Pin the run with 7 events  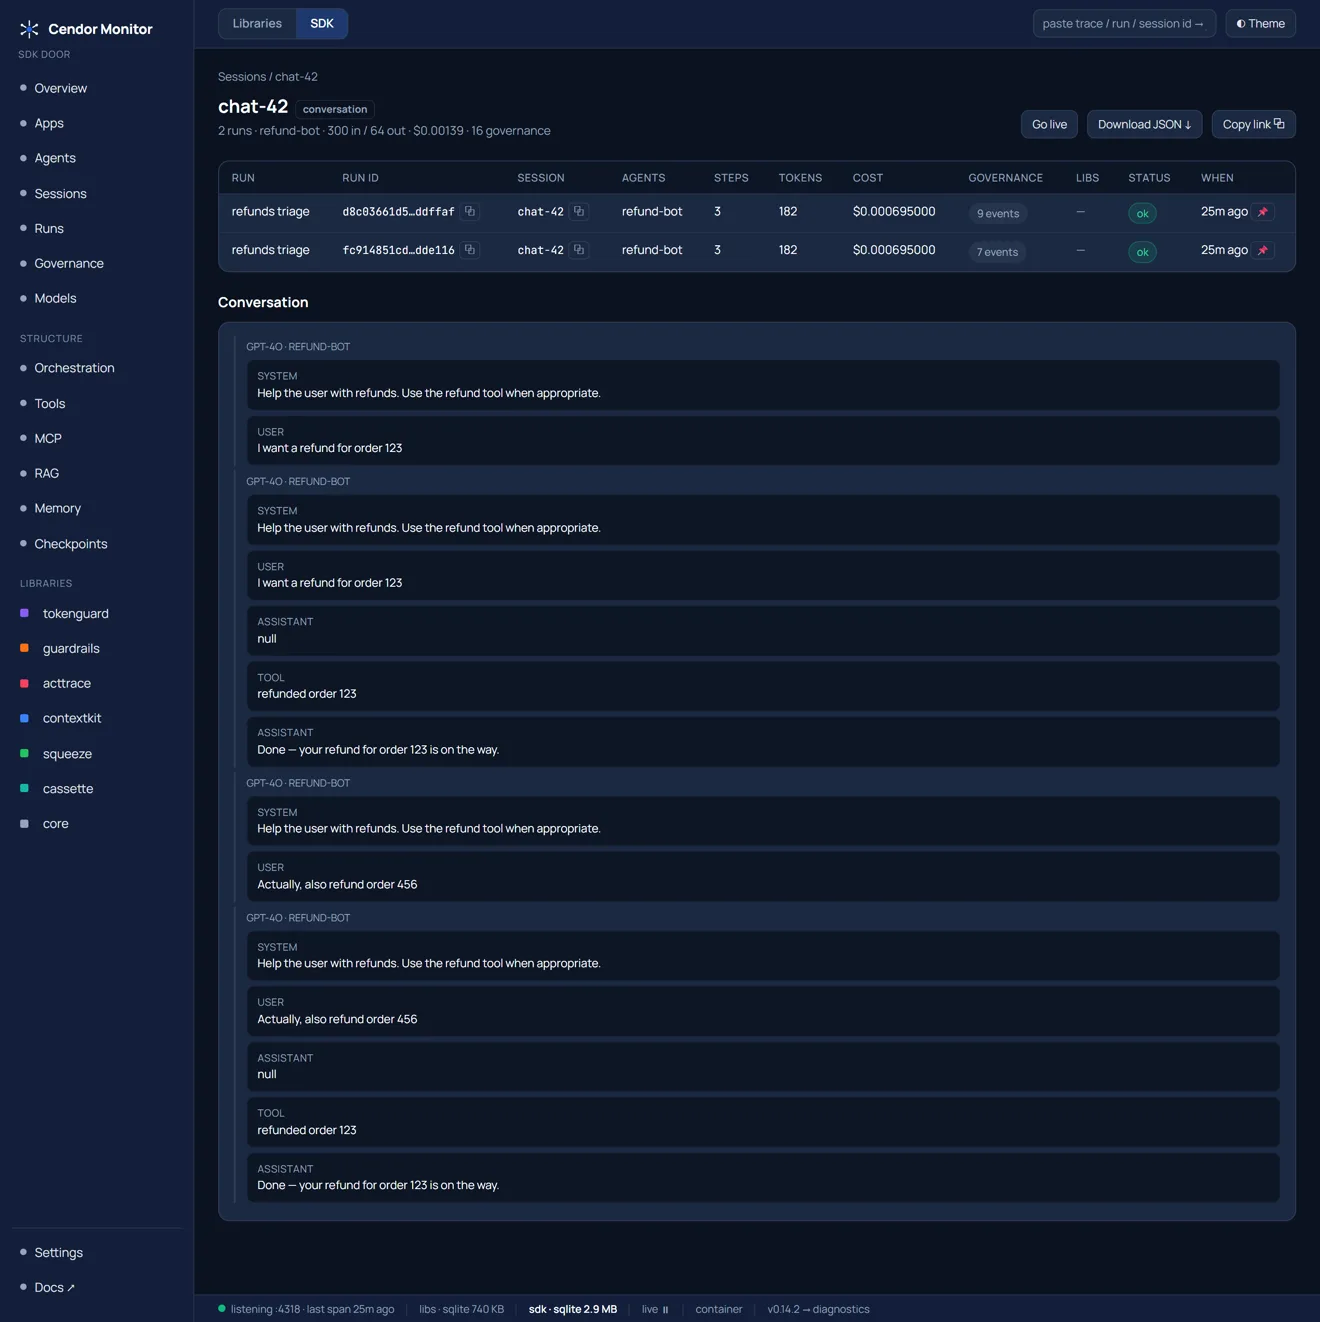click(x=1263, y=250)
